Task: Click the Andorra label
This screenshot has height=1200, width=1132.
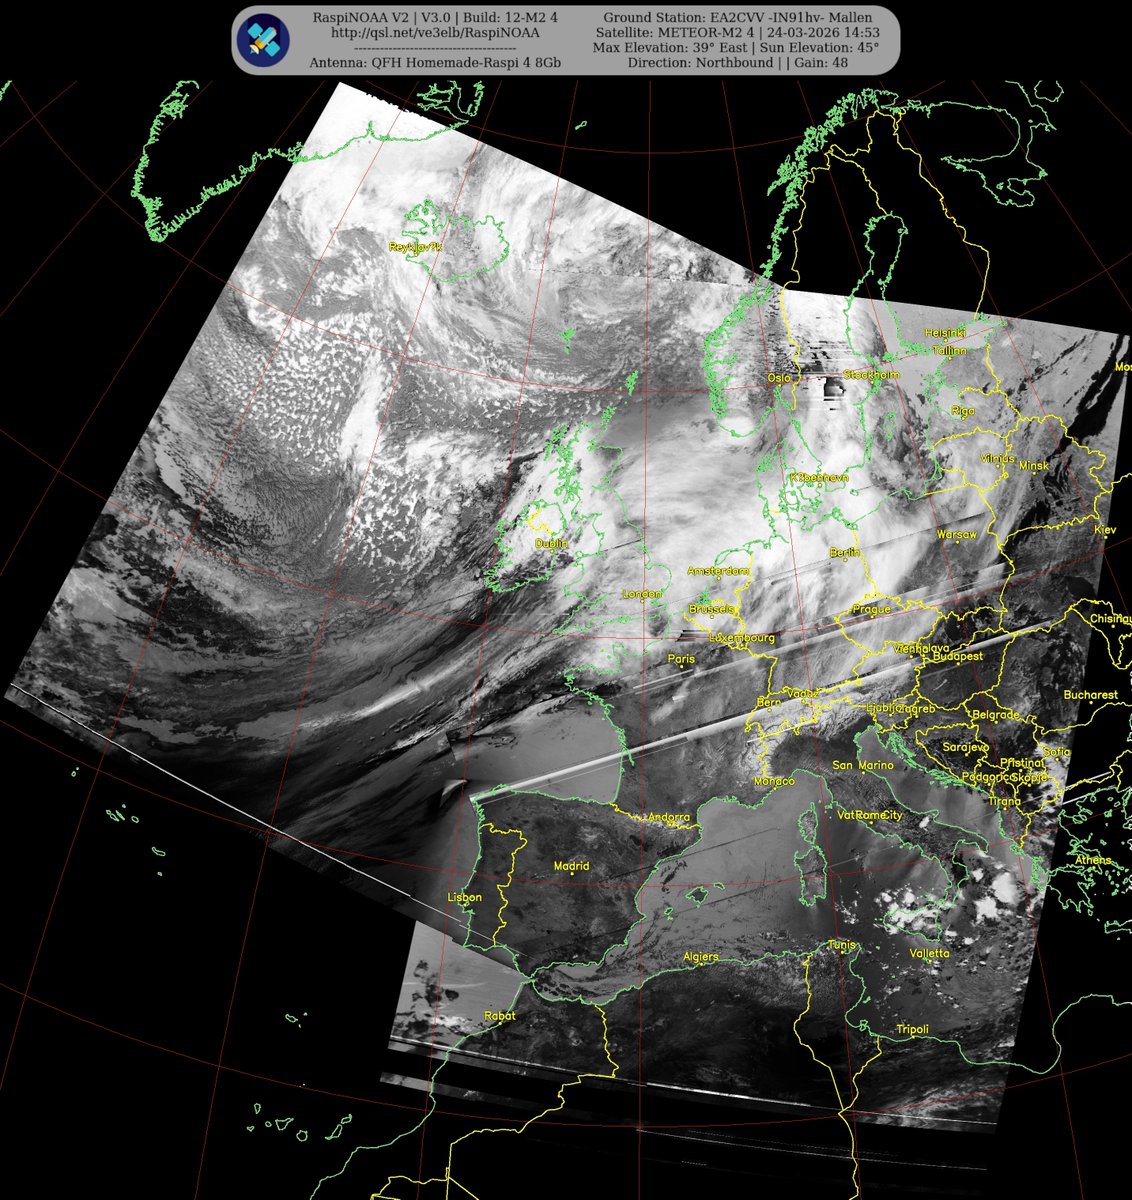Action: tap(669, 817)
